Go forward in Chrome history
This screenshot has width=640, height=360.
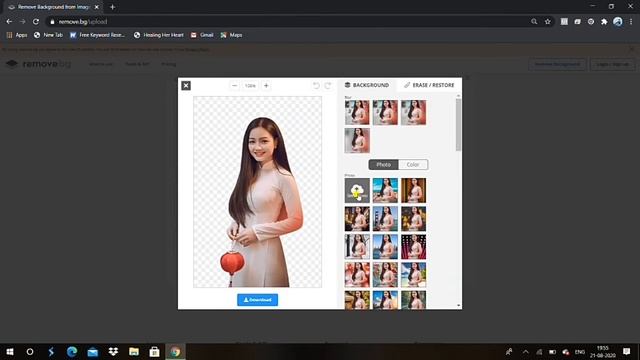pos(22,22)
